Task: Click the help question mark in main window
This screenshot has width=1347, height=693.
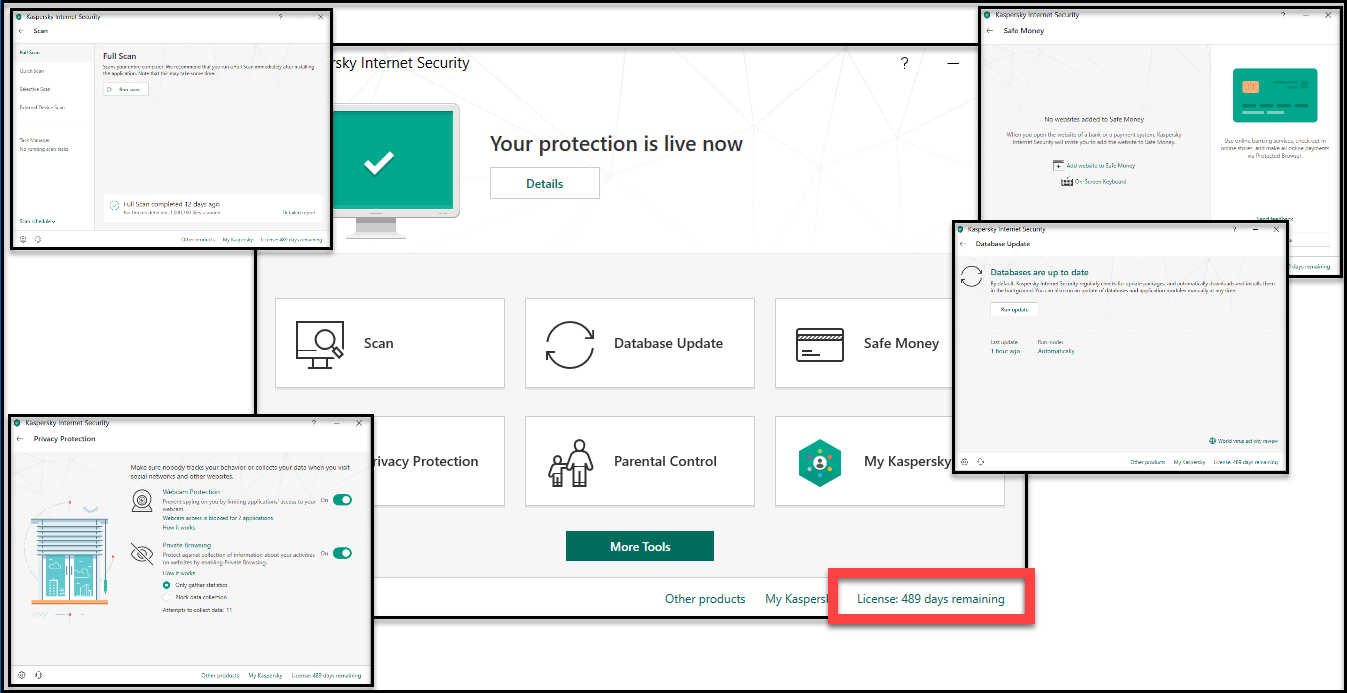Action: 905,63
